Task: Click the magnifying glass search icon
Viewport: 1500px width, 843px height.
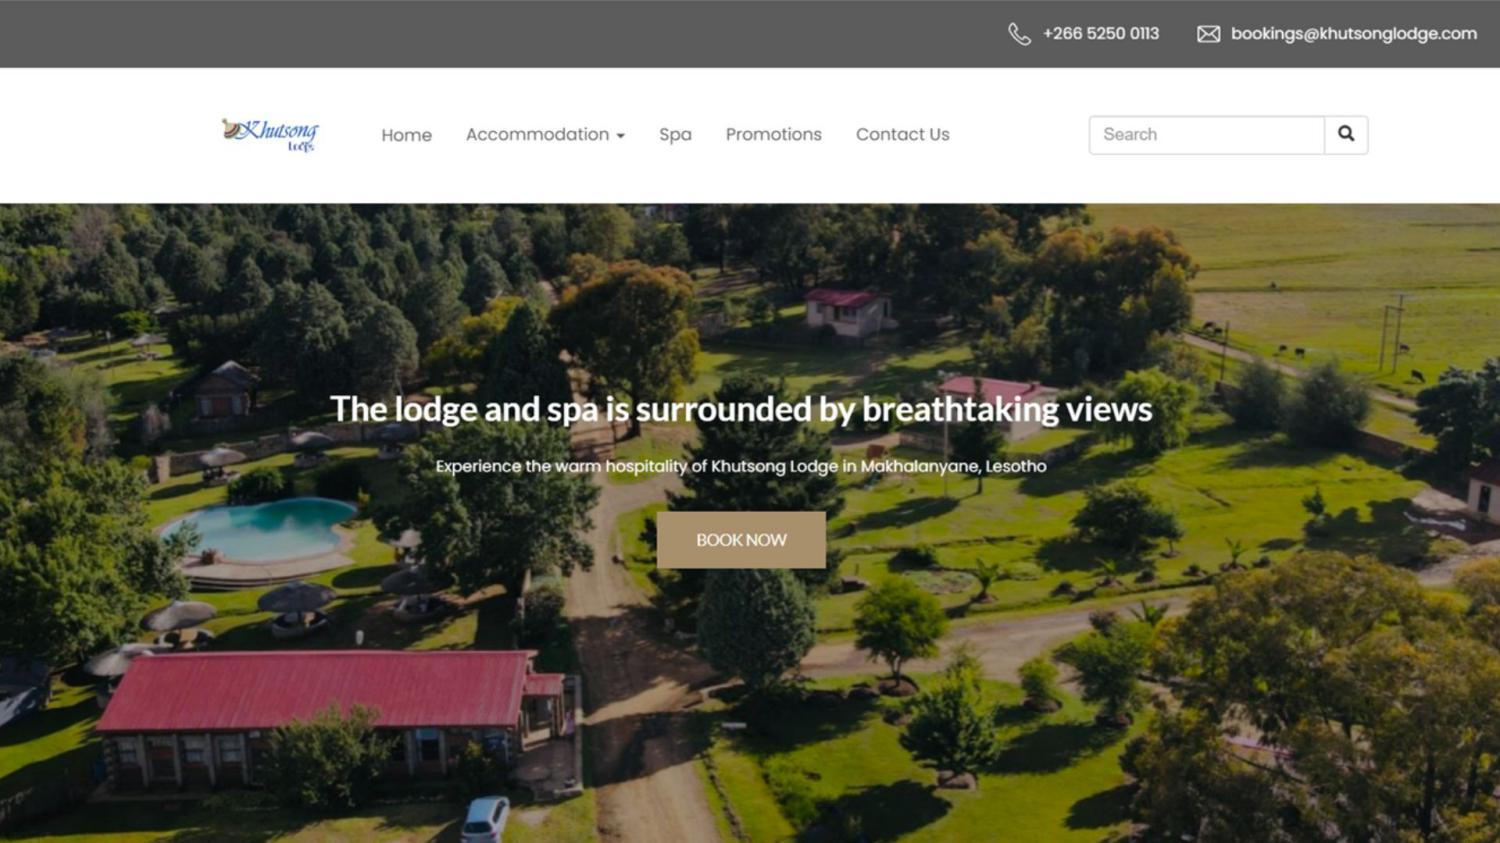Action: pos(1346,134)
